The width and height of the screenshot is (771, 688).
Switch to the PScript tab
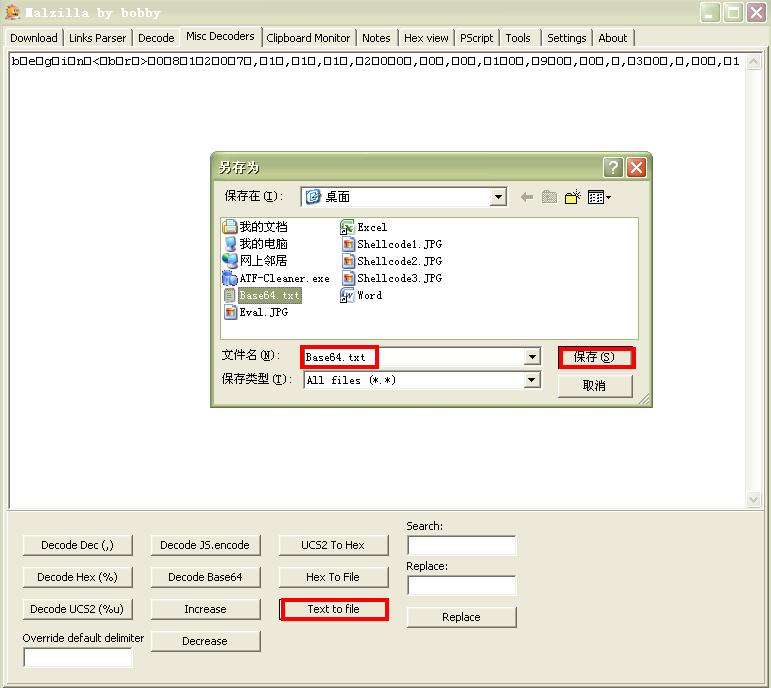tap(476, 38)
